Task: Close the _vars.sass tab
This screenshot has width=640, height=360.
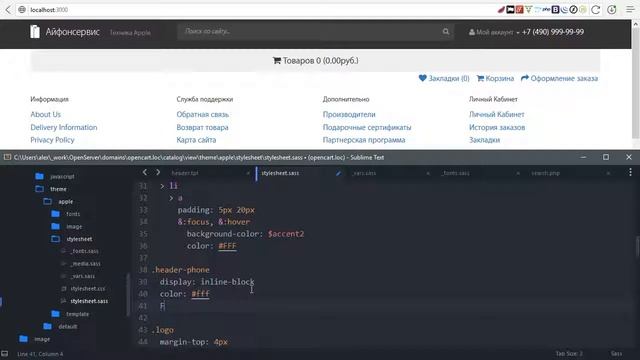Action: 428,173
